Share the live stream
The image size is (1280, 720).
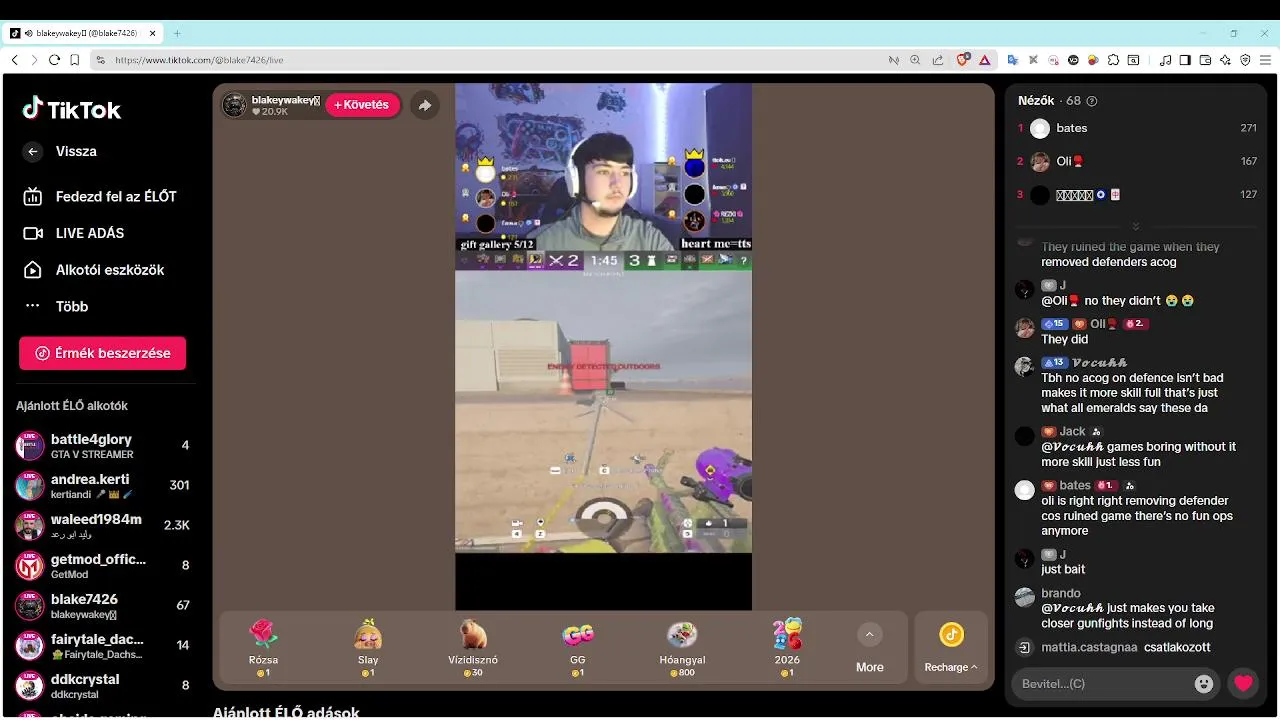click(425, 105)
